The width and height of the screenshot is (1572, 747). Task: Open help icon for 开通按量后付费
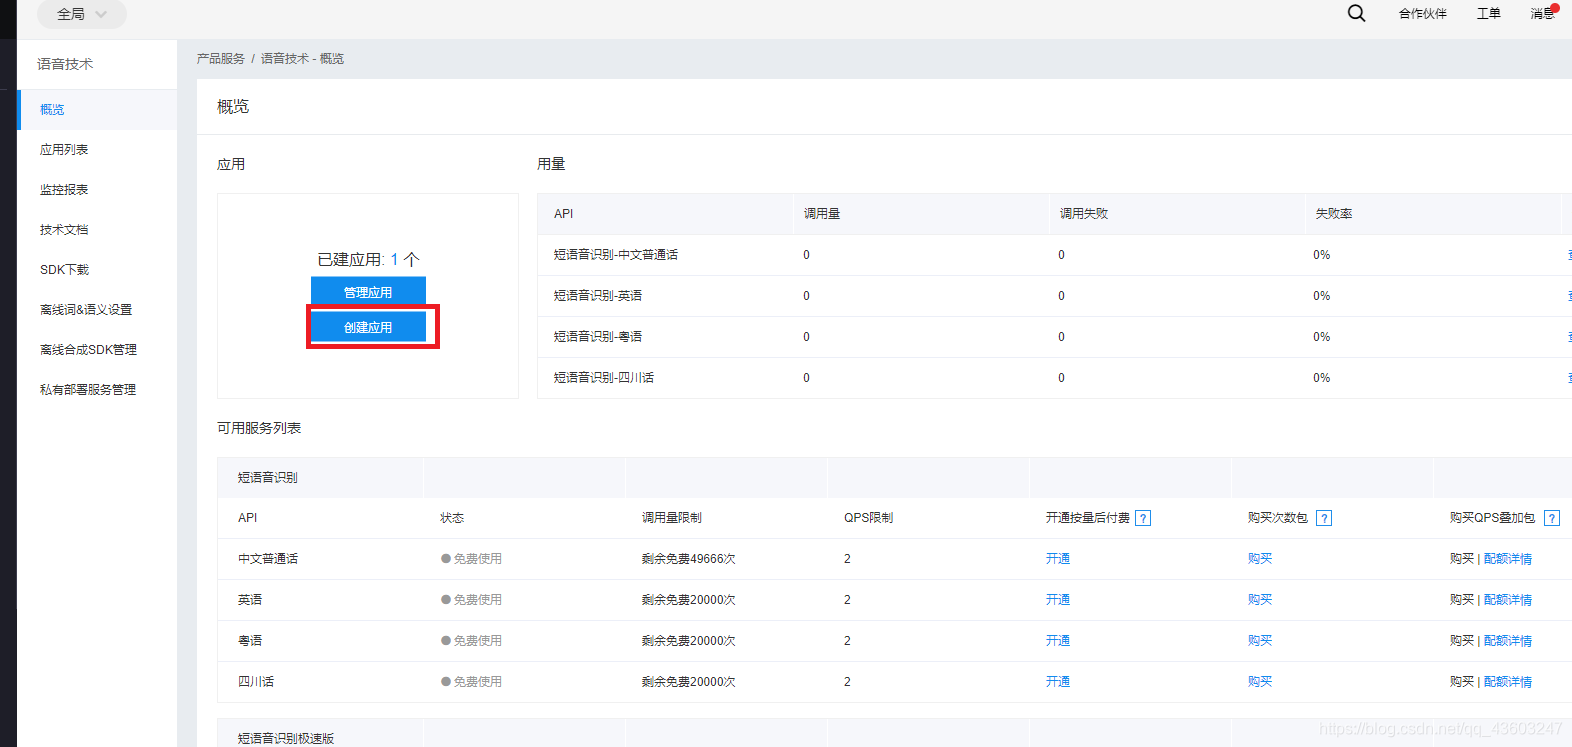(1143, 518)
